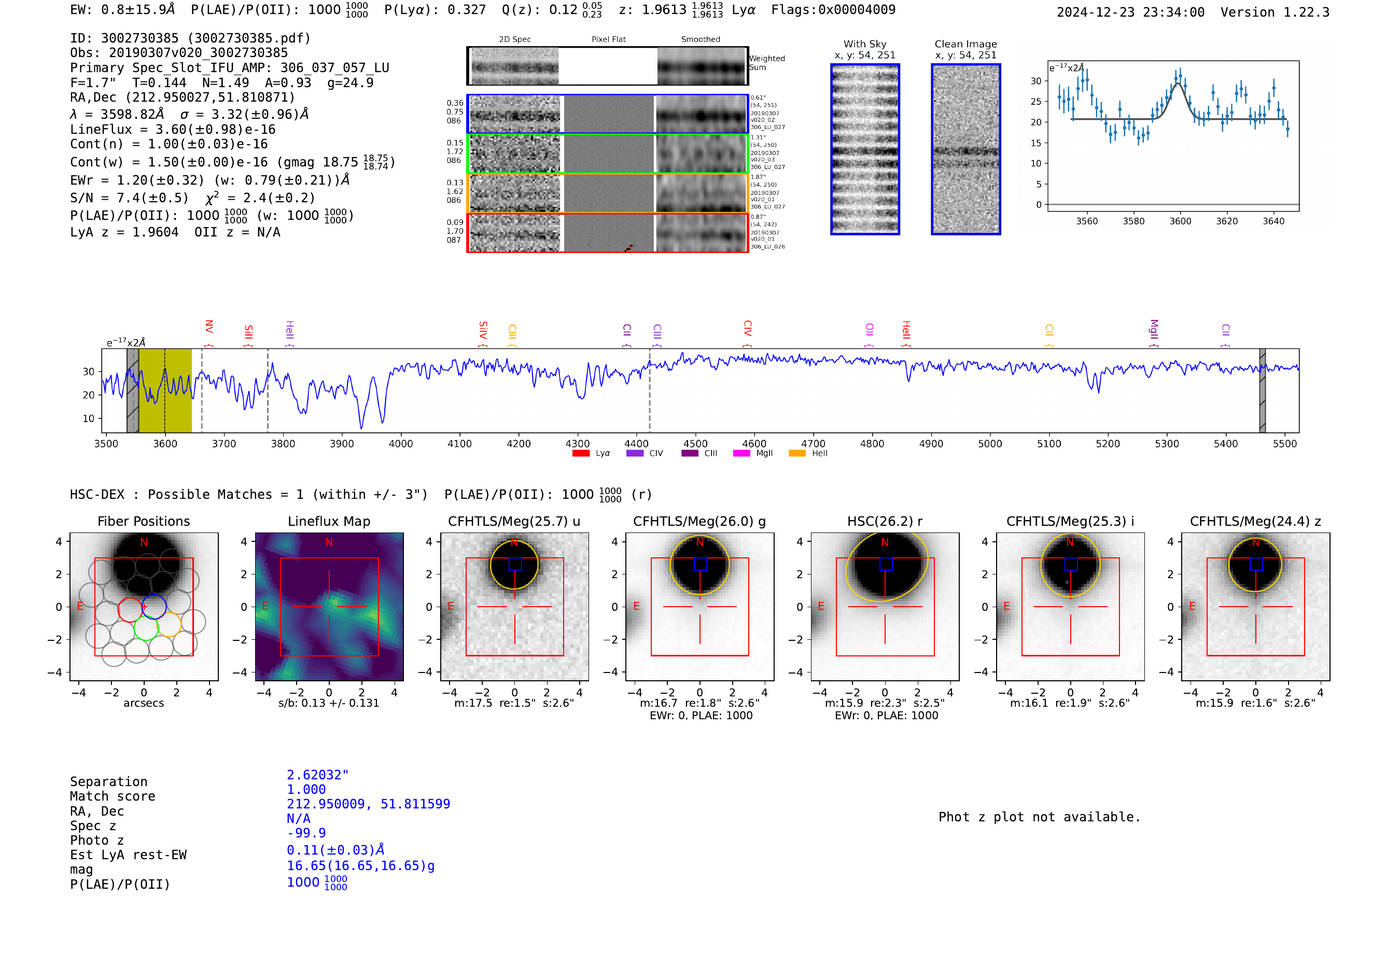Click the 'EWr = 1.20(±0.32)' line
1400x953 pixels.
(210, 180)
